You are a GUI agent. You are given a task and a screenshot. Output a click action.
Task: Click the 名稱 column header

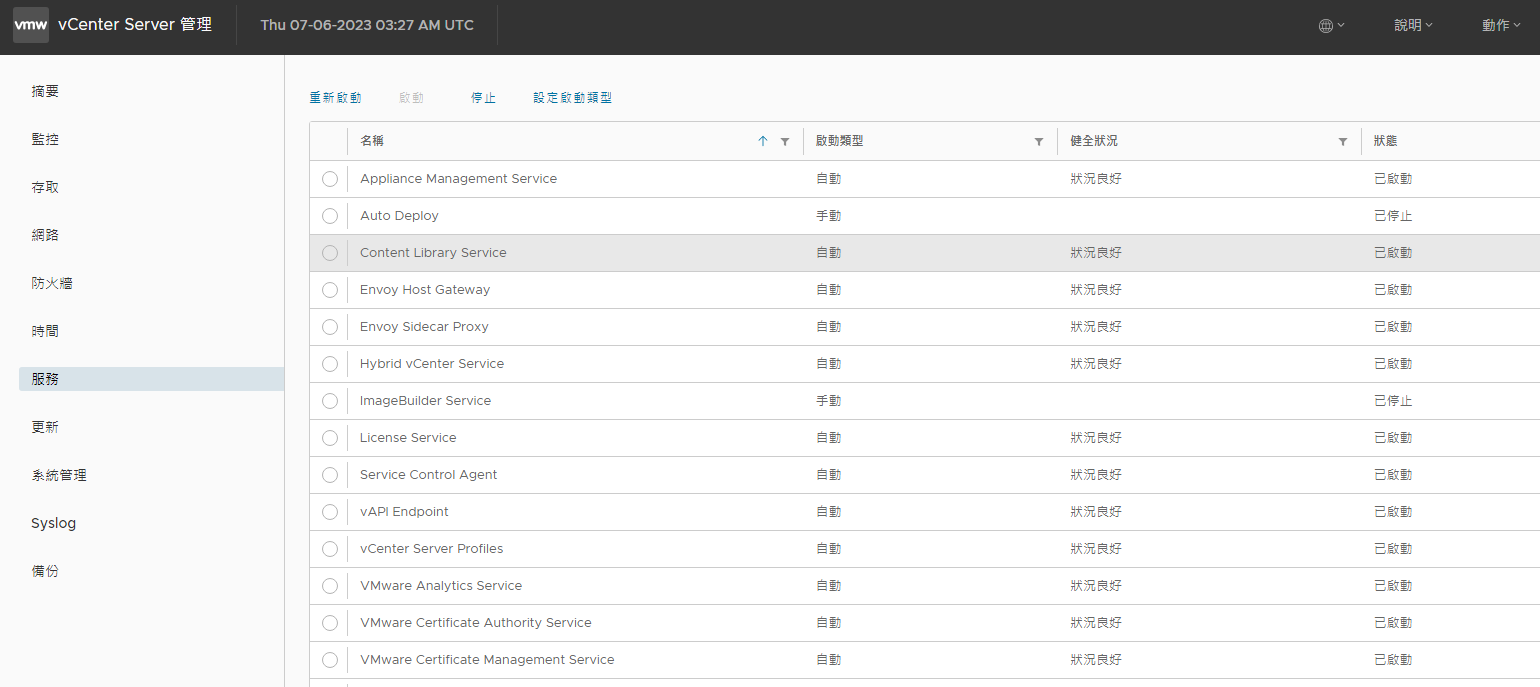coord(372,141)
